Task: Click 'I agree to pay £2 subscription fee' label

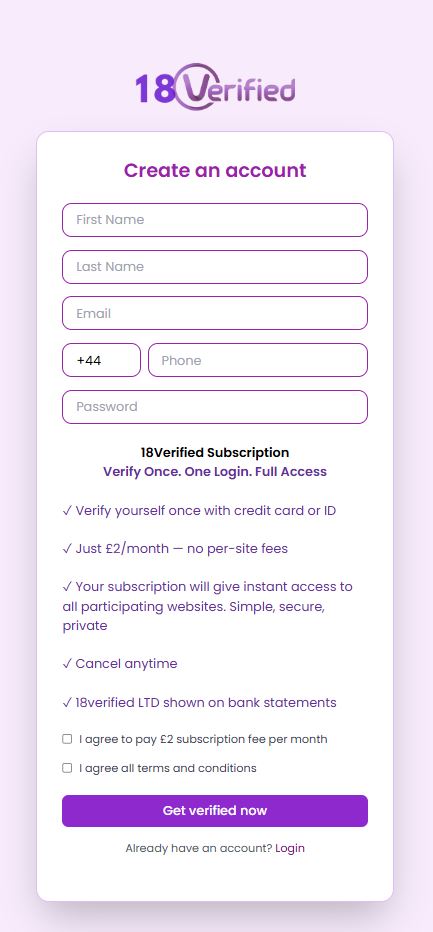Action: pyautogui.click(x=203, y=739)
